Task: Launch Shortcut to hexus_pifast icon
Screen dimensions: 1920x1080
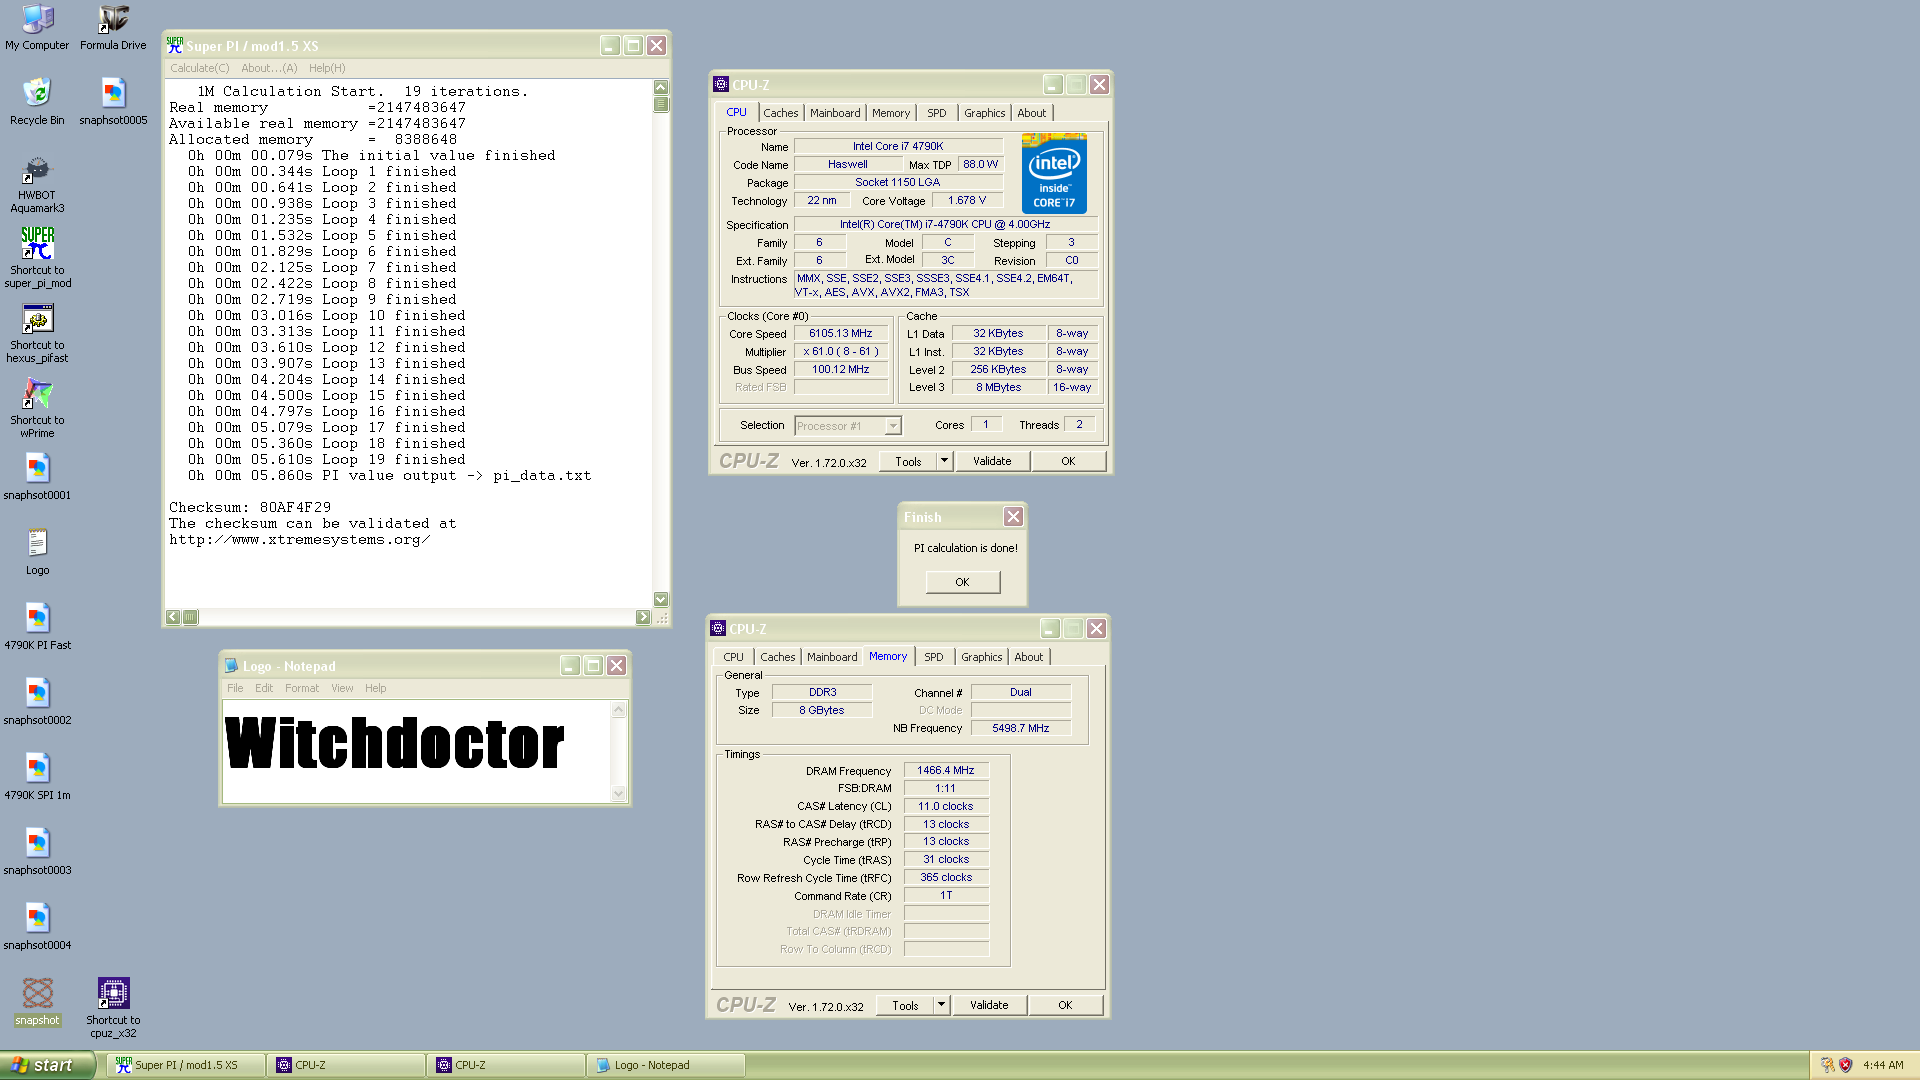Action: 37,333
